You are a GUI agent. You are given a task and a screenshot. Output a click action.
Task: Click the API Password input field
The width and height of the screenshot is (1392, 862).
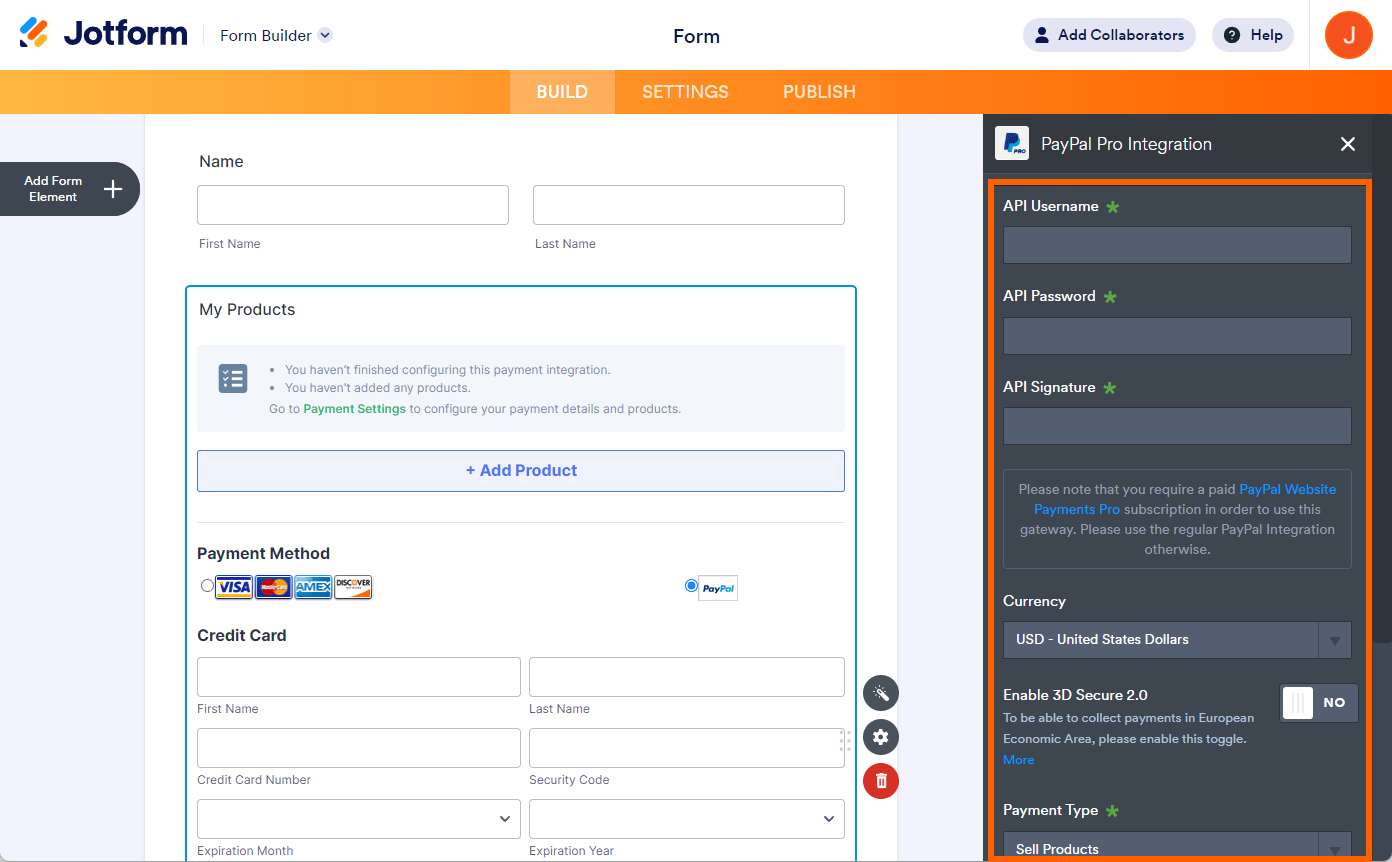point(1177,336)
